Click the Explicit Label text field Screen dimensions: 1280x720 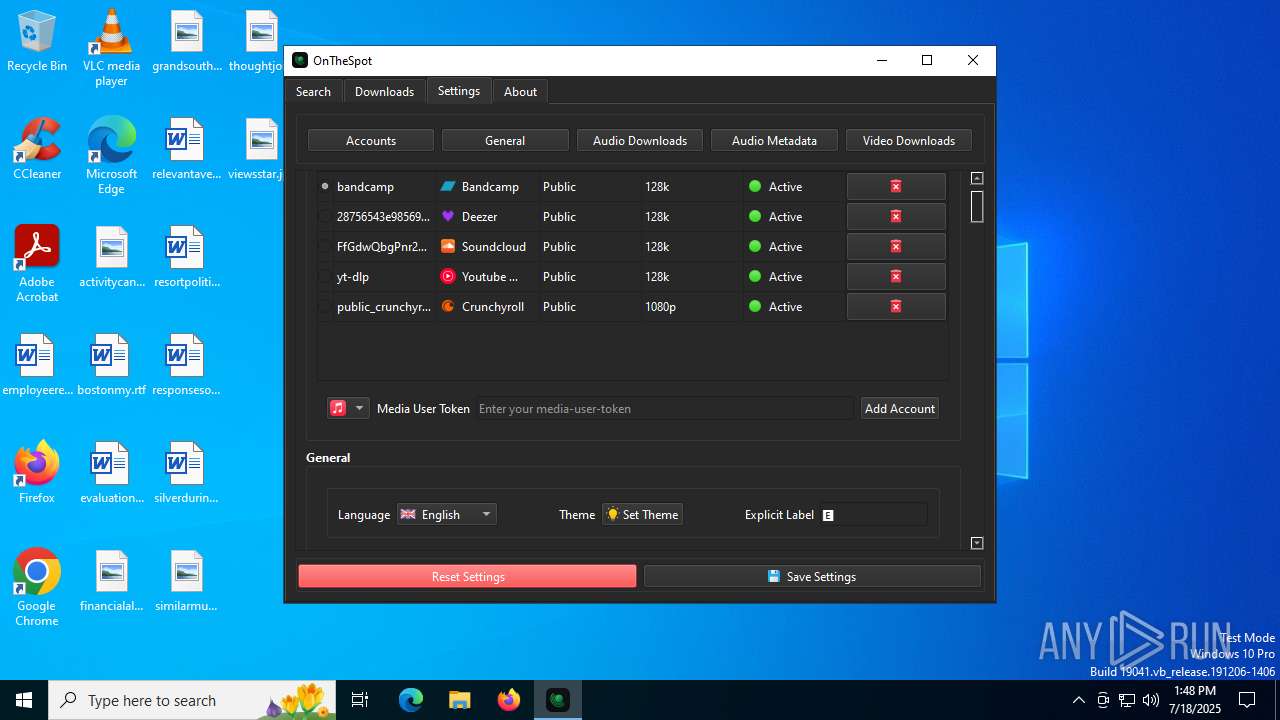tap(874, 514)
